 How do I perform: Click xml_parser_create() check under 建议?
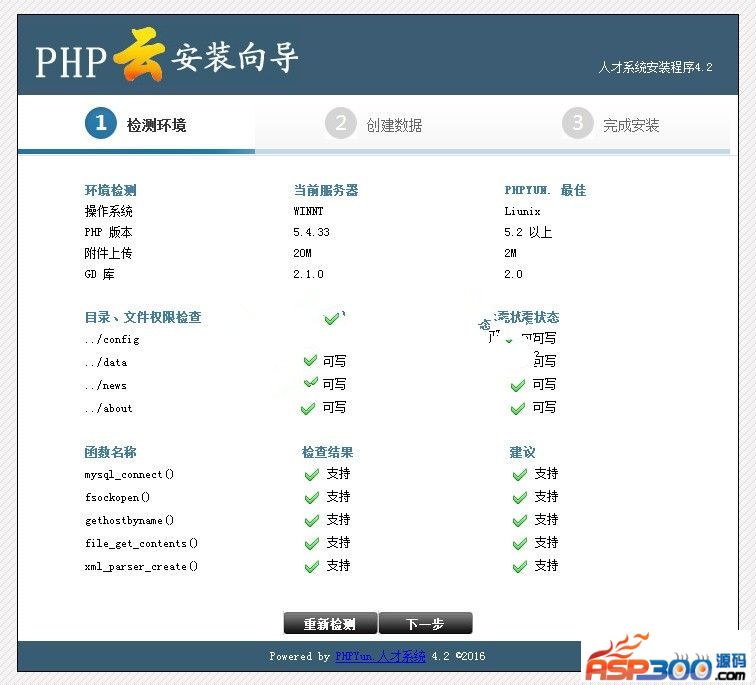click(x=520, y=566)
